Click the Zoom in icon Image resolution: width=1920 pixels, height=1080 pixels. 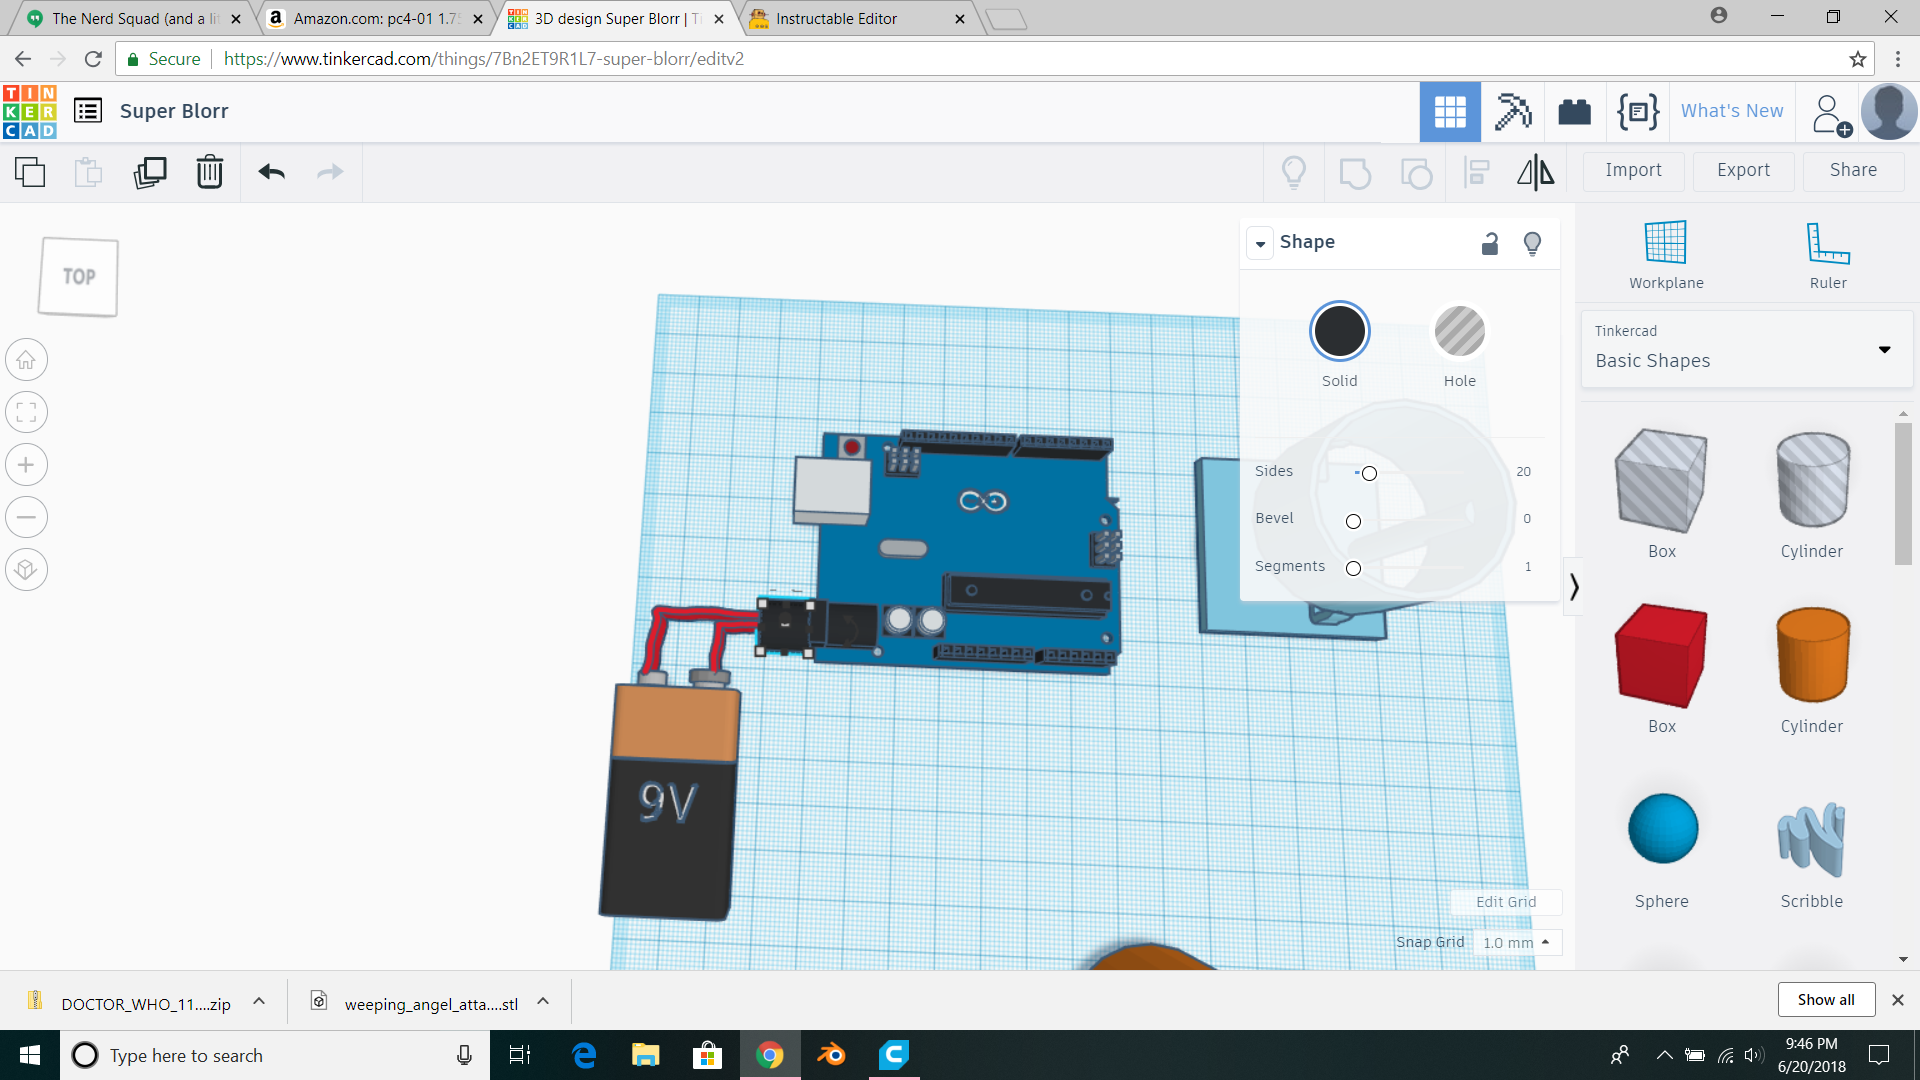(x=27, y=465)
